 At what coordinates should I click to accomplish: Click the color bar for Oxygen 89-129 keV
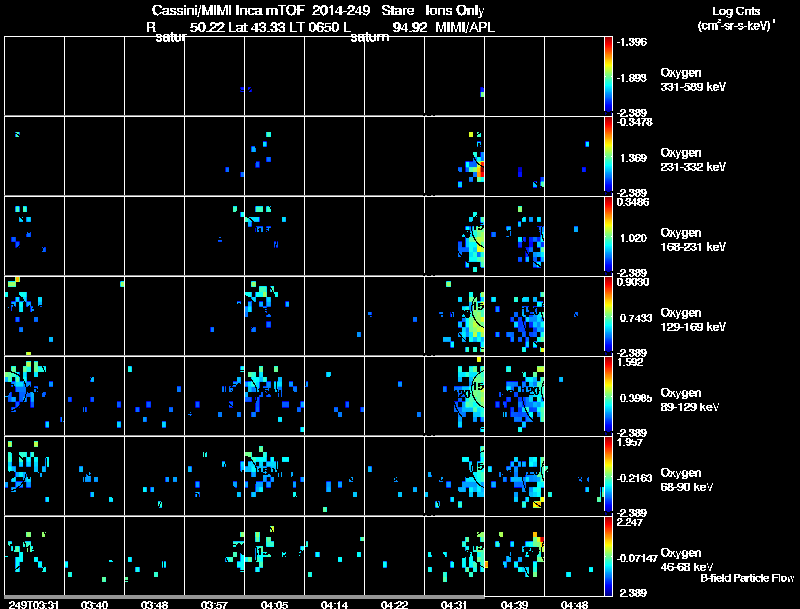[608, 395]
